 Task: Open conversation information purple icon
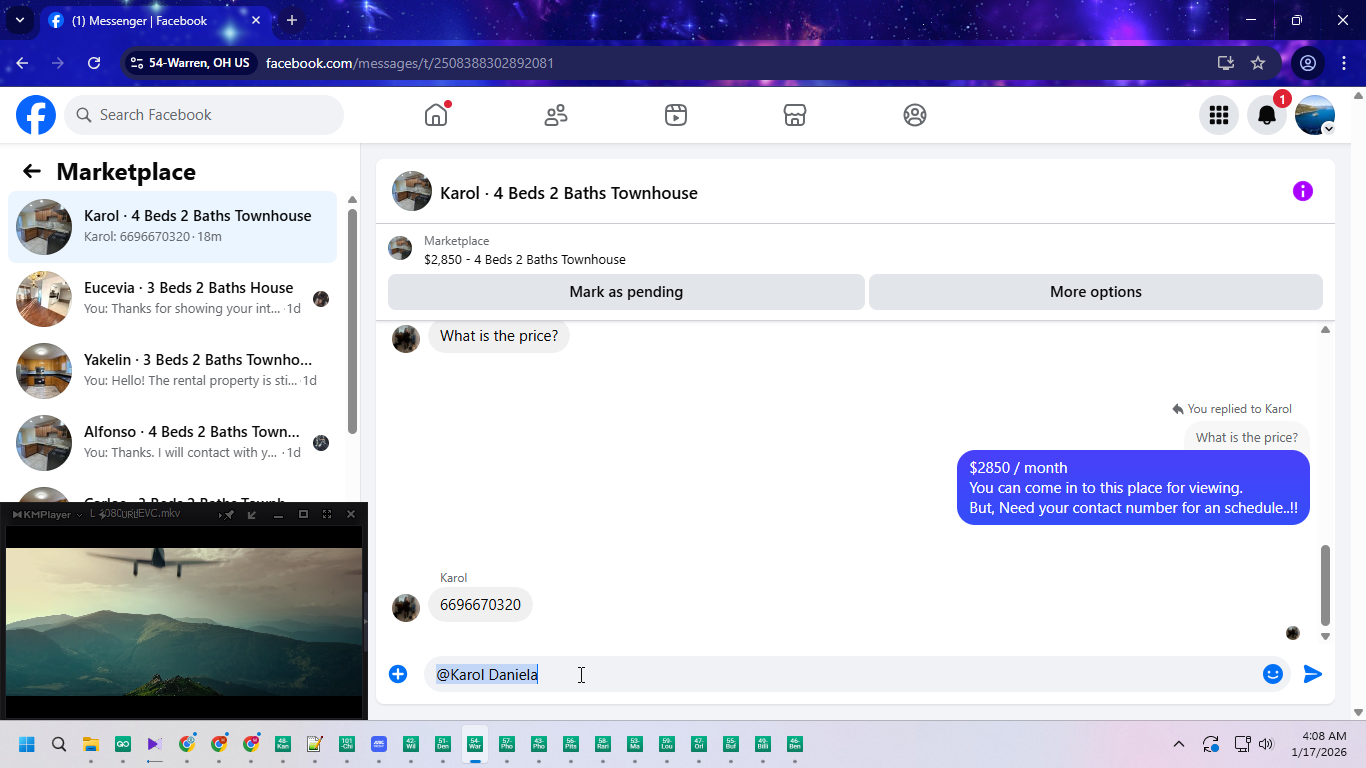(x=1303, y=191)
